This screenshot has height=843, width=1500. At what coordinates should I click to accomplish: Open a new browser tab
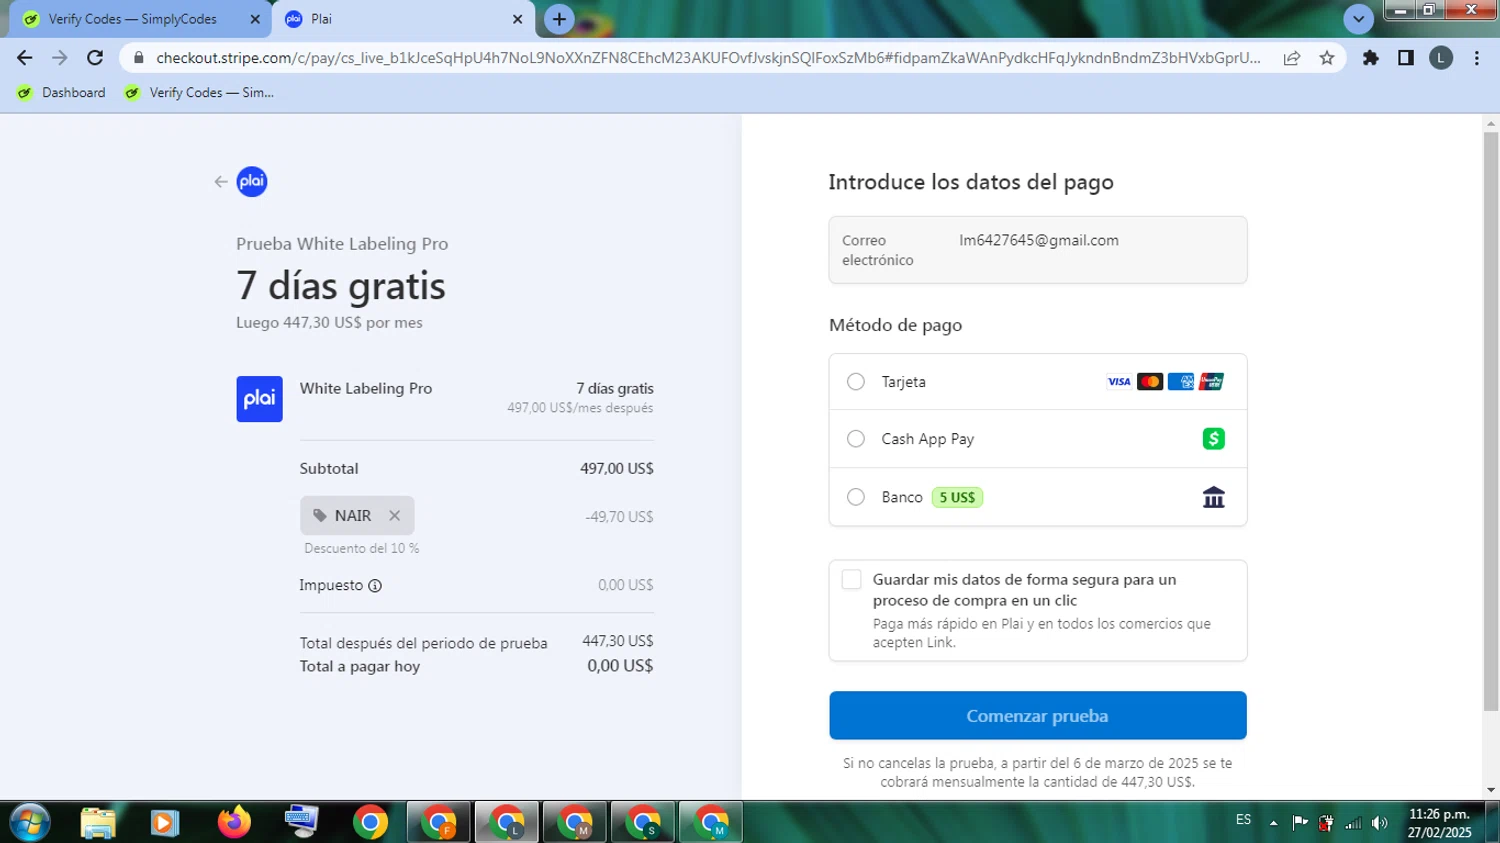(559, 19)
